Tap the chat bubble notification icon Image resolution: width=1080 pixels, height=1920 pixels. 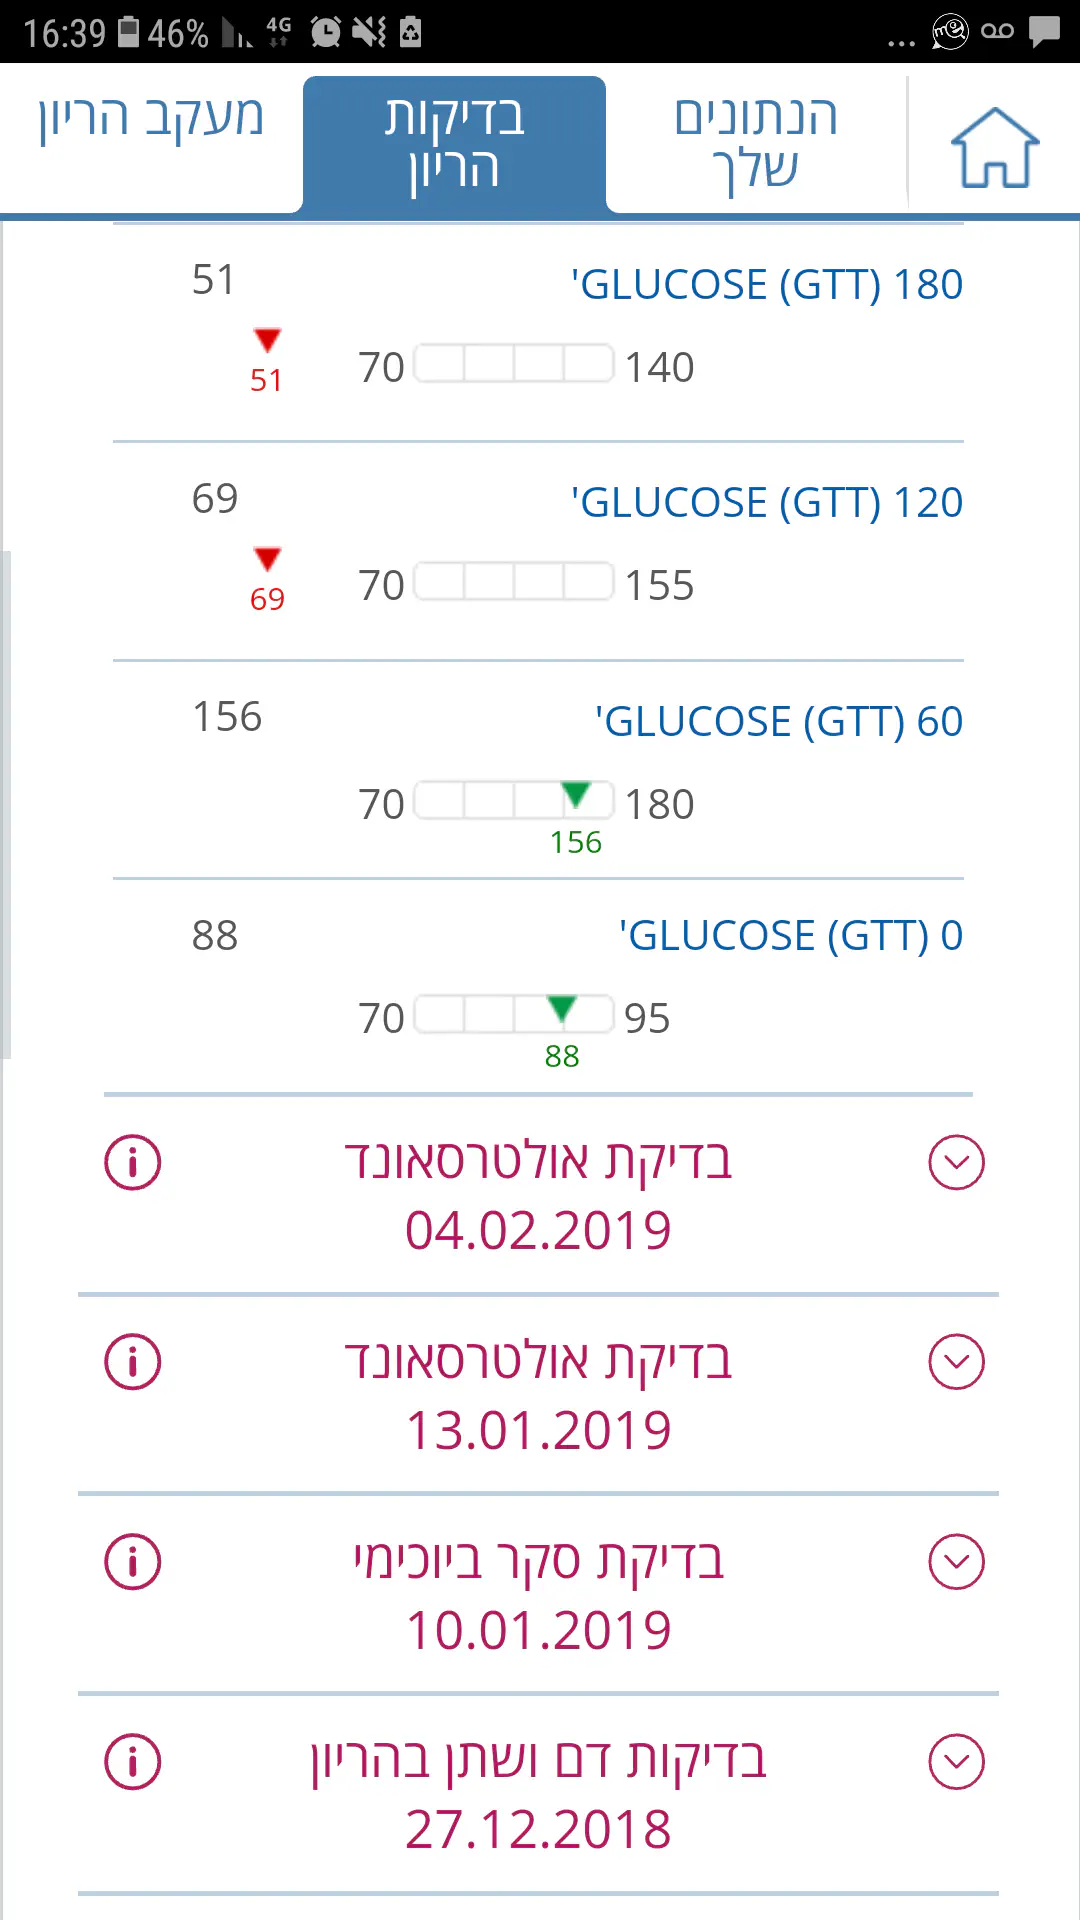[x=1044, y=31]
